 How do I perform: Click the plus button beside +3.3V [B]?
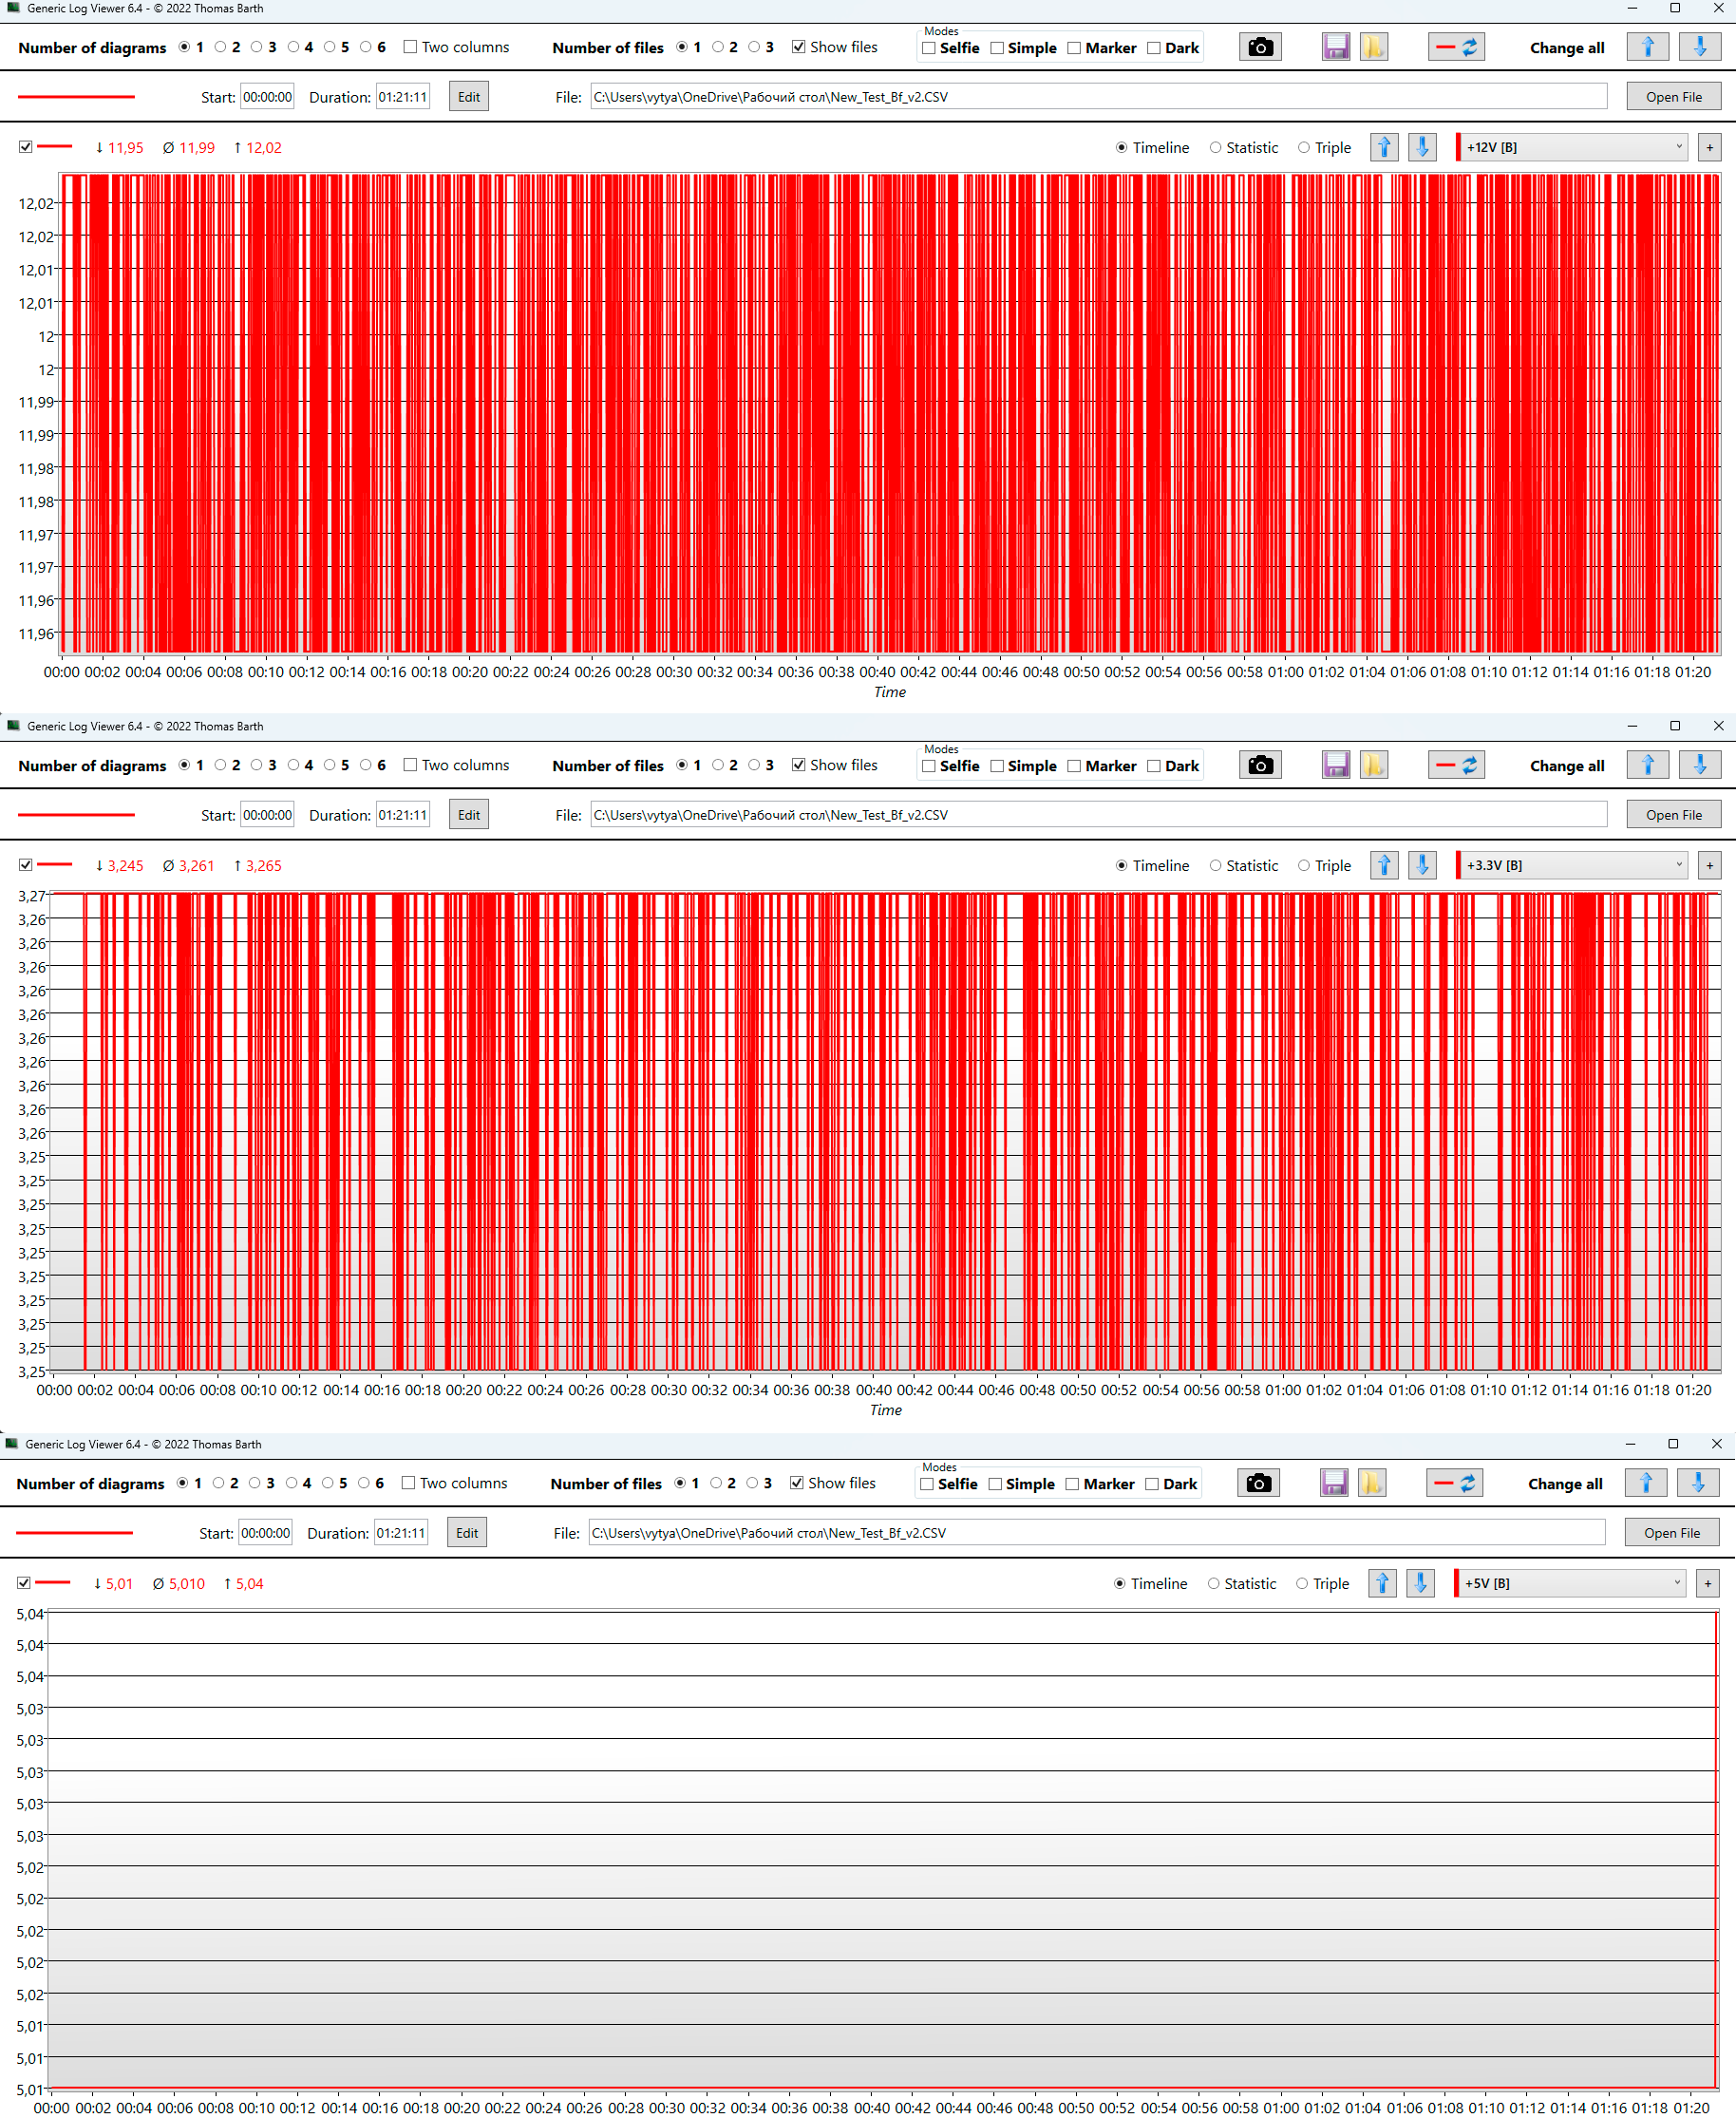click(x=1709, y=865)
